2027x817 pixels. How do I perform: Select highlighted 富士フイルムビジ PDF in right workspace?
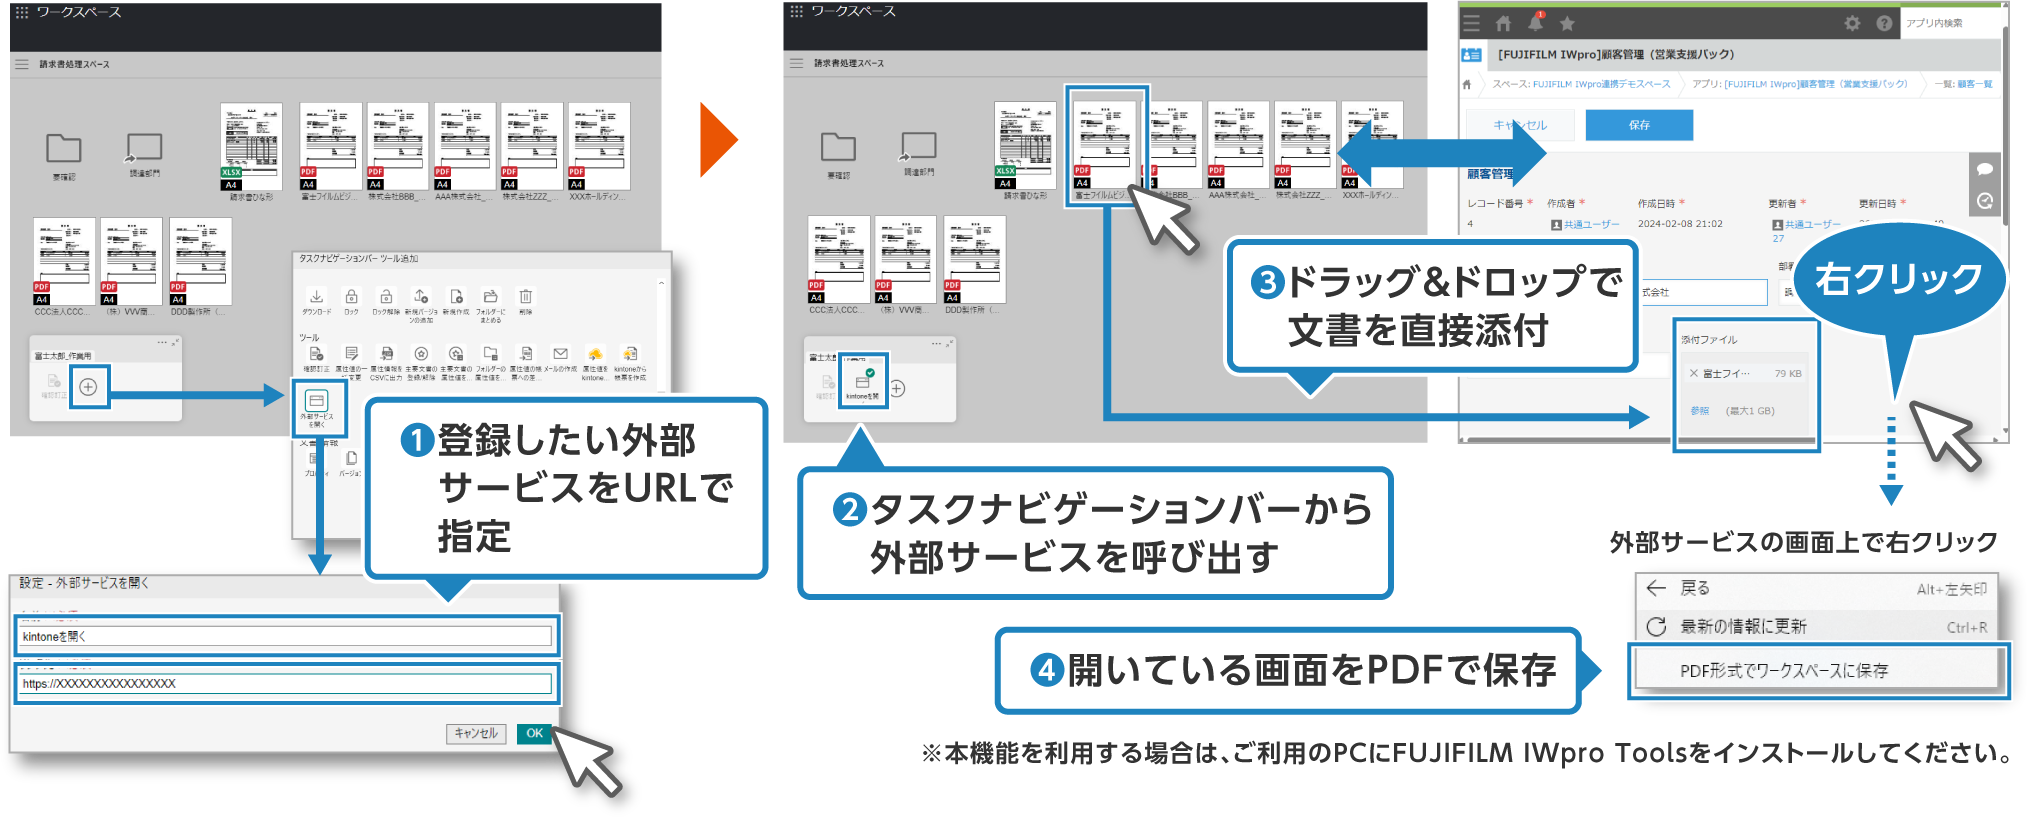1105,145
